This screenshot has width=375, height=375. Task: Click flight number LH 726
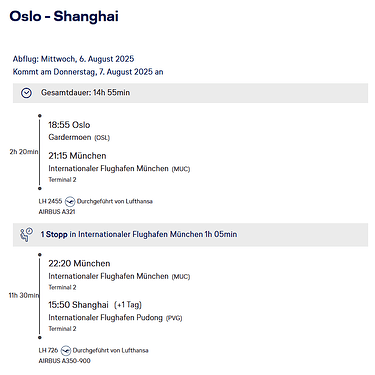(48, 350)
